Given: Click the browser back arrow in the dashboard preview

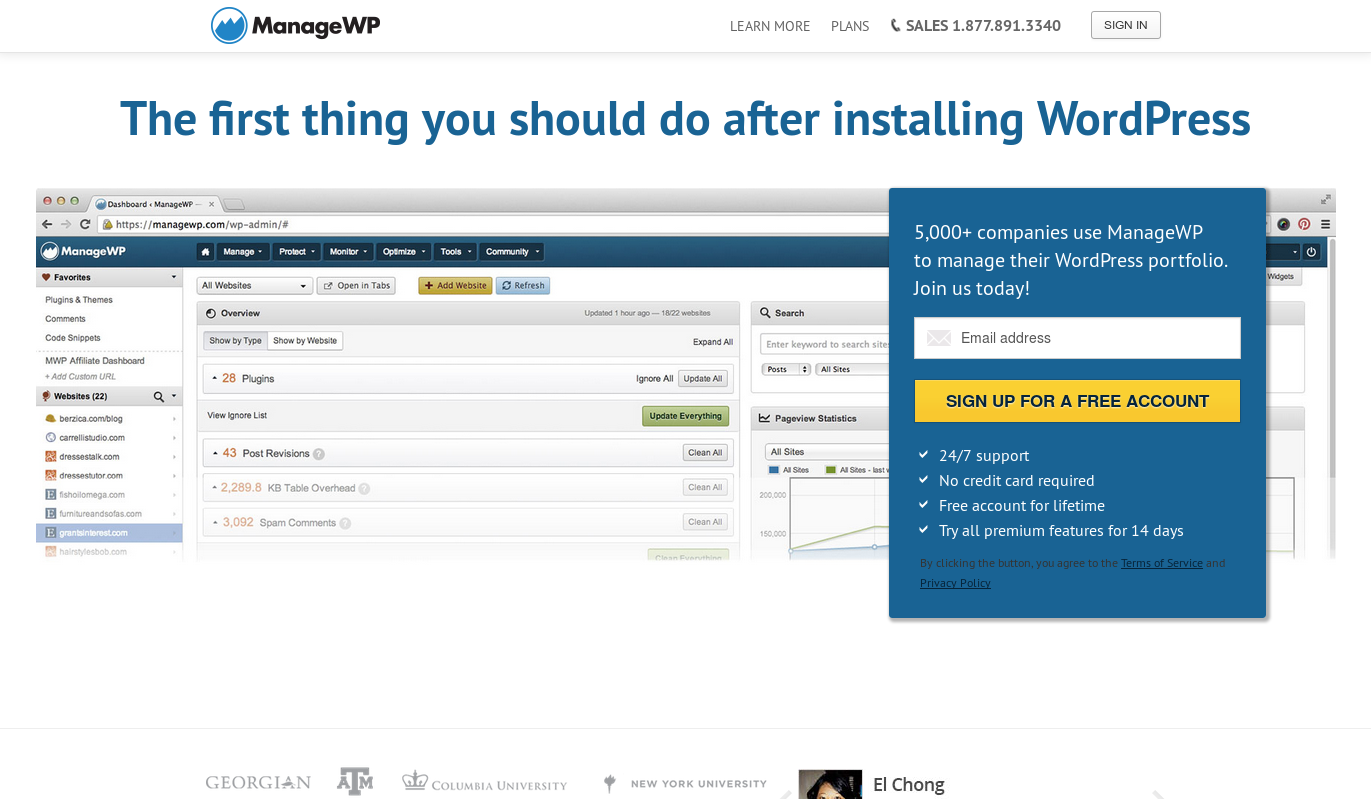Looking at the screenshot, I should coord(47,225).
